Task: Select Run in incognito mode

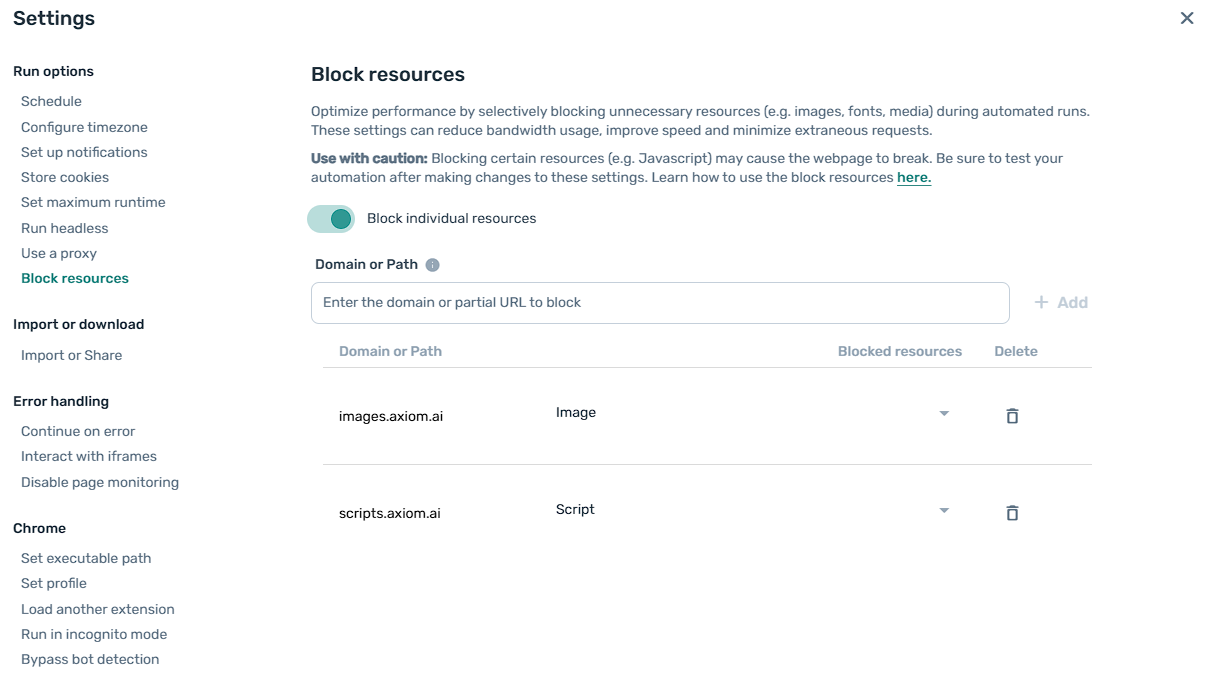Action: 94,634
